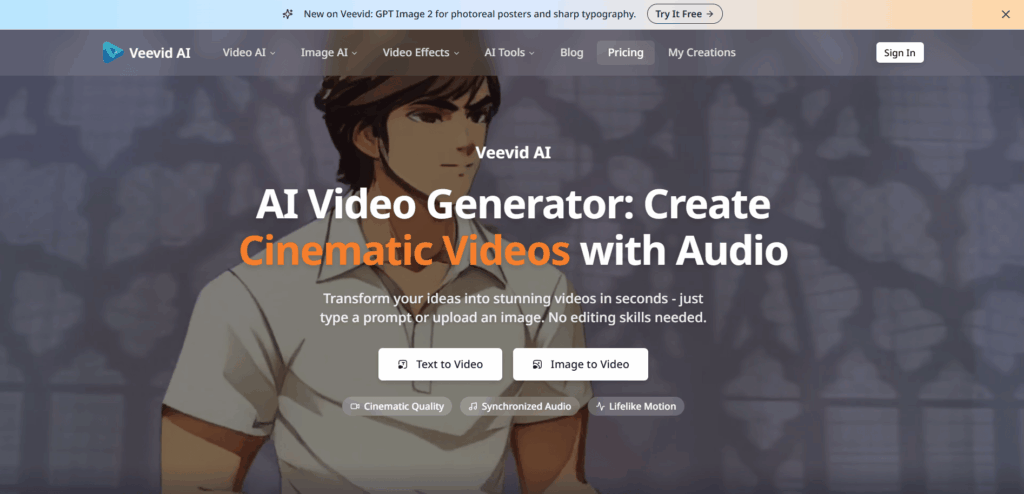Expand the Video AI dropdown menu
Screen dimensions: 1024x494
click(x=249, y=53)
